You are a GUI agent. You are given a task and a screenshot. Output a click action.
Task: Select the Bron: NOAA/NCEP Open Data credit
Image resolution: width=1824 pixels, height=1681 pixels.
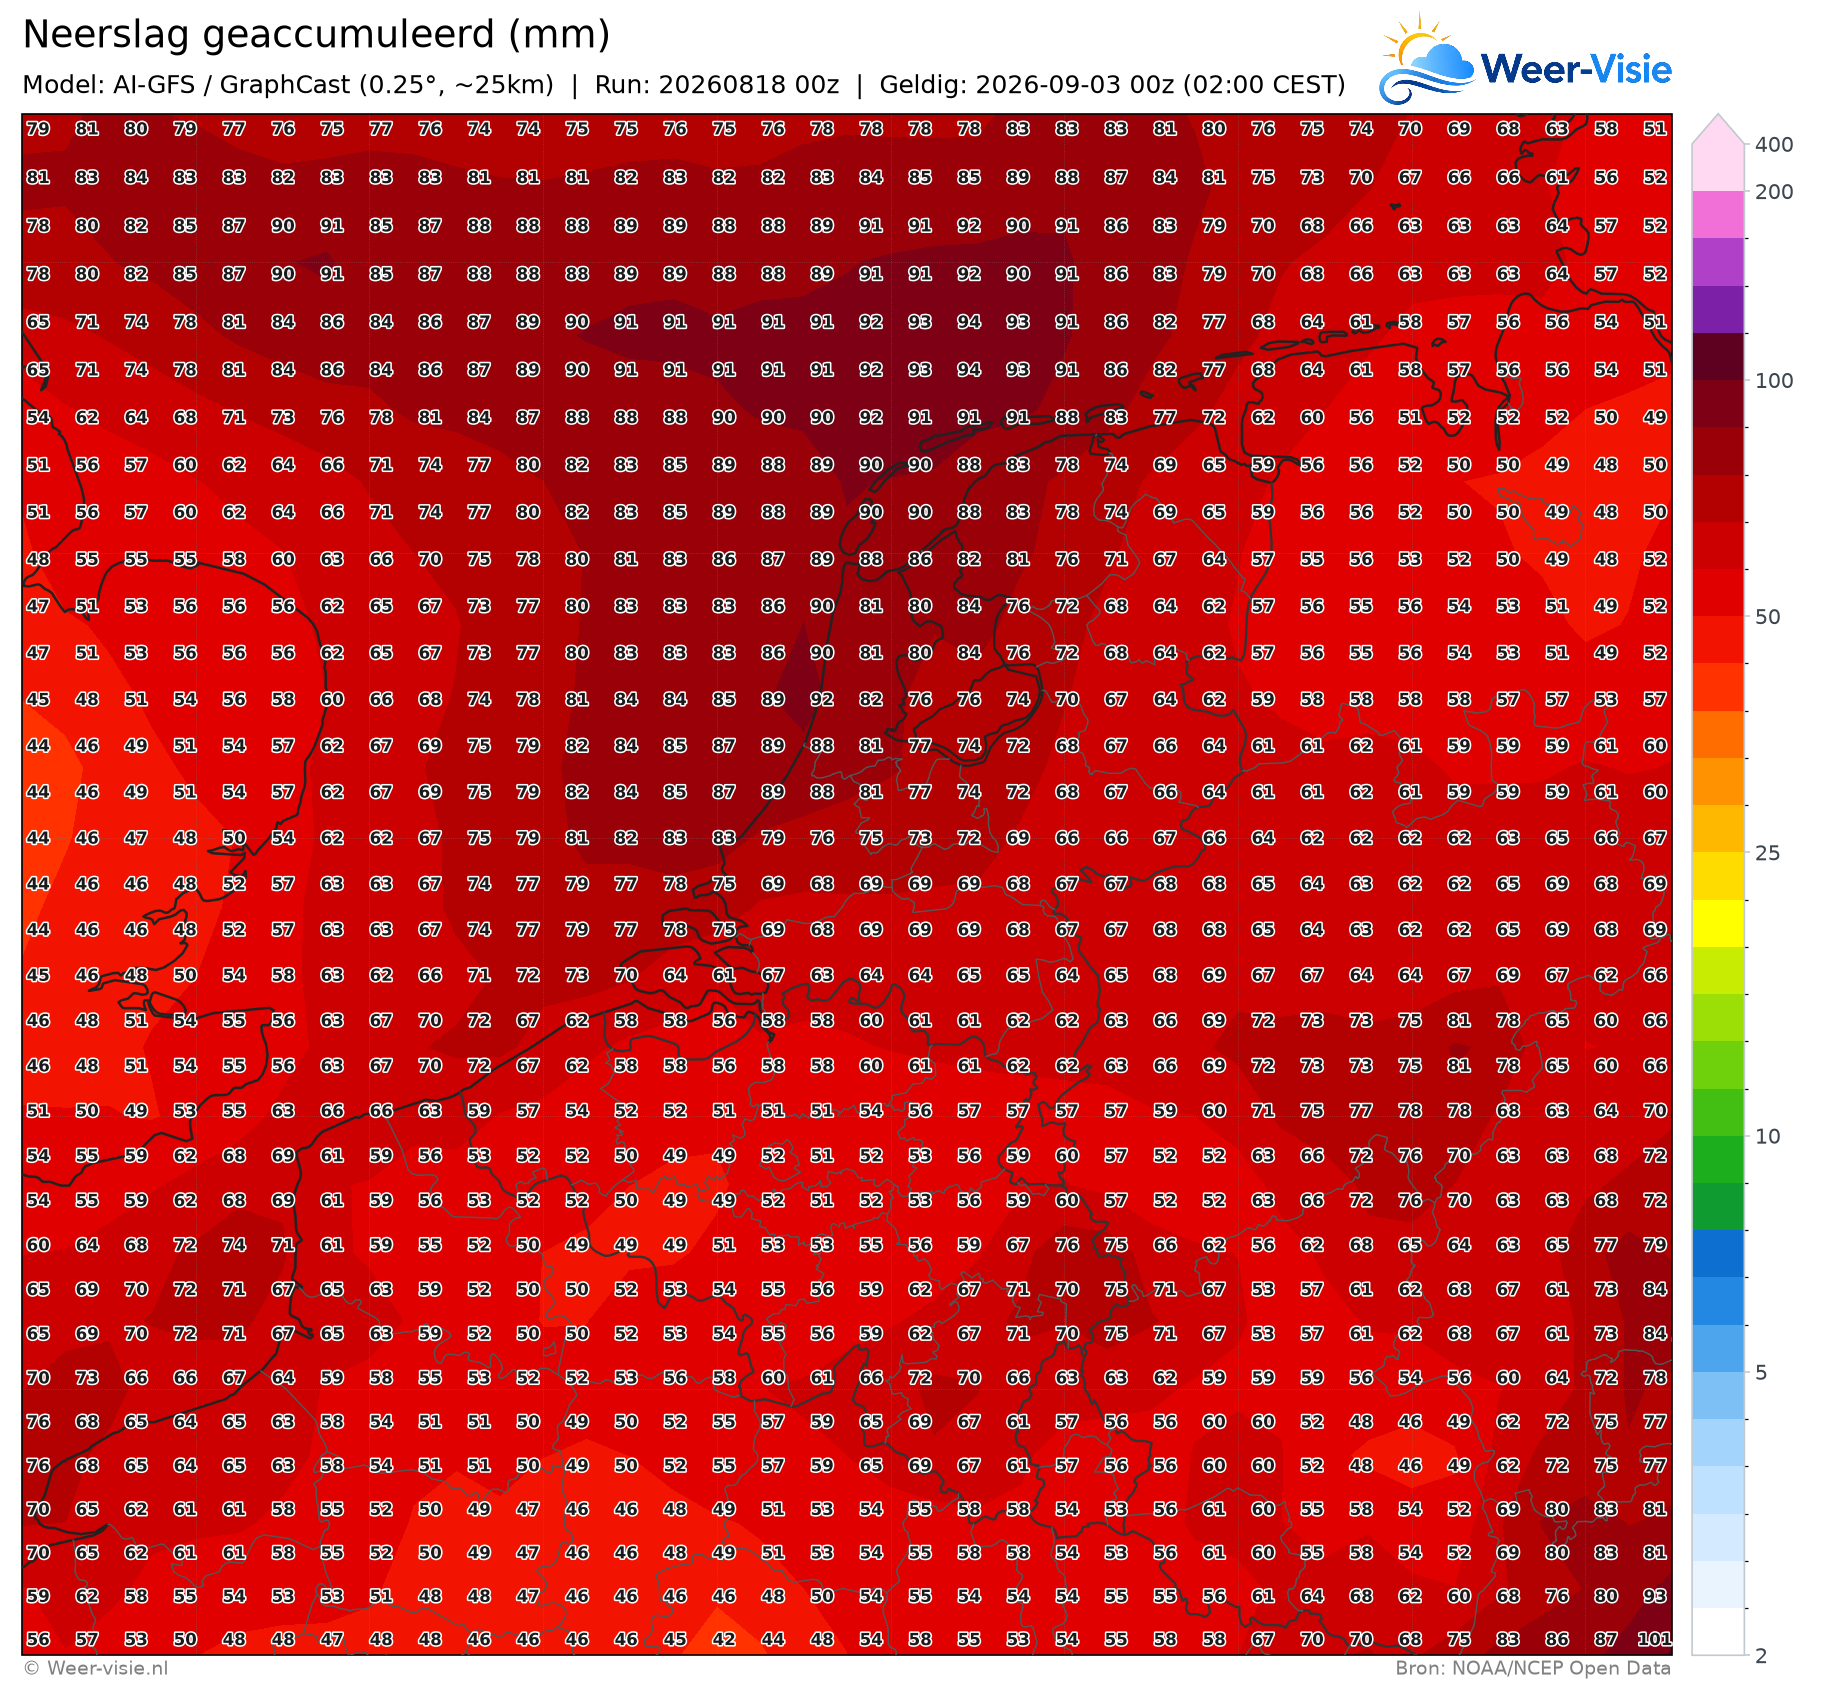pyautogui.click(x=1533, y=1668)
